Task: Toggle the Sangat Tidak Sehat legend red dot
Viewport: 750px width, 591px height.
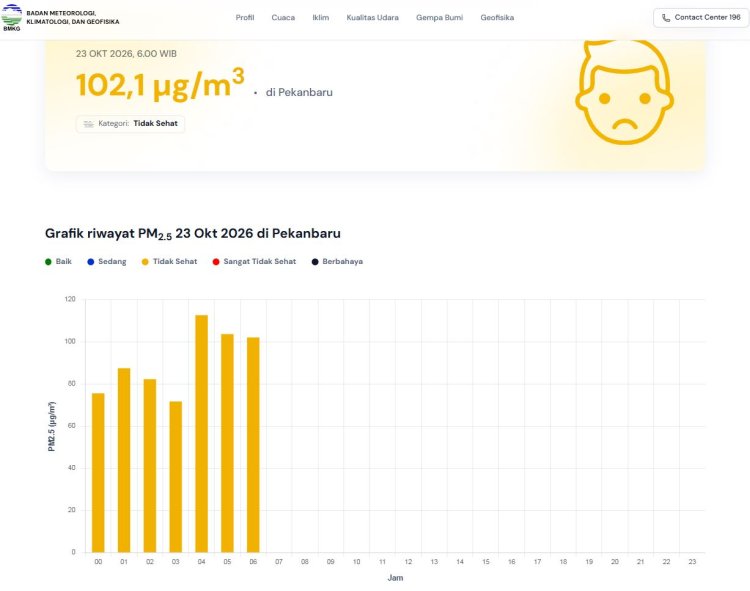Action: tap(216, 262)
